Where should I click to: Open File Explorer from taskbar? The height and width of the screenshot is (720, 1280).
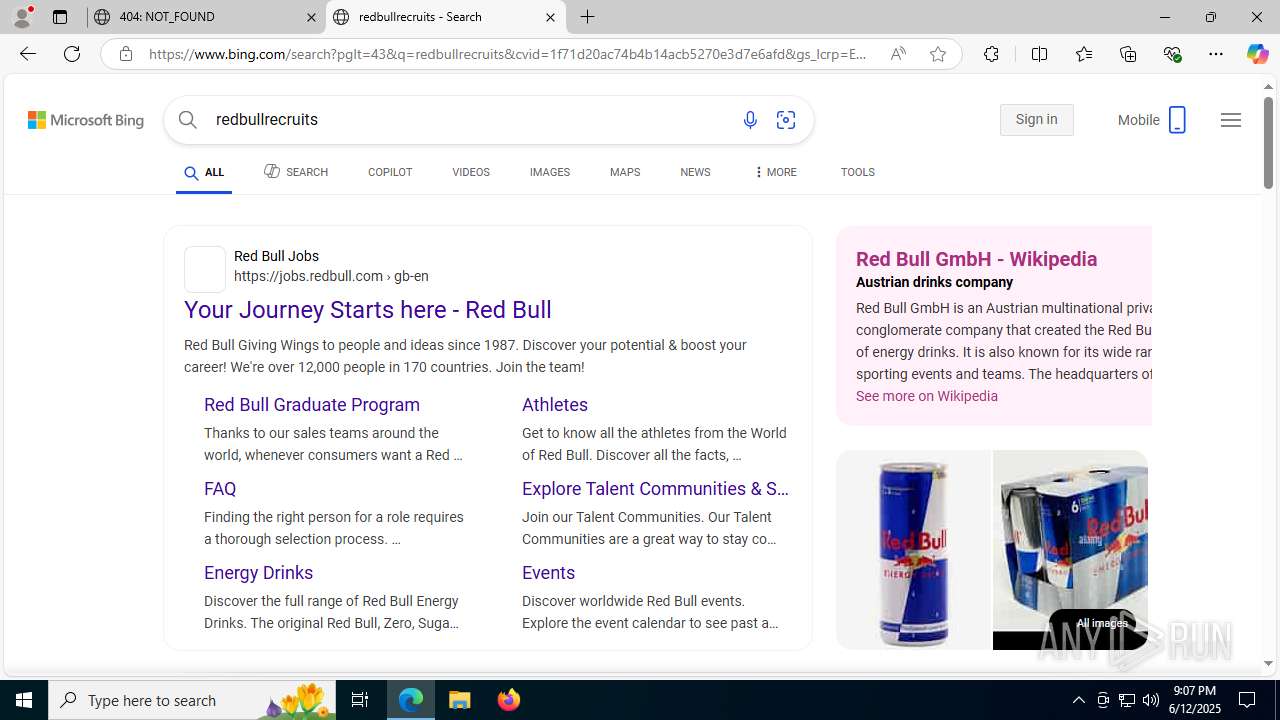click(460, 700)
